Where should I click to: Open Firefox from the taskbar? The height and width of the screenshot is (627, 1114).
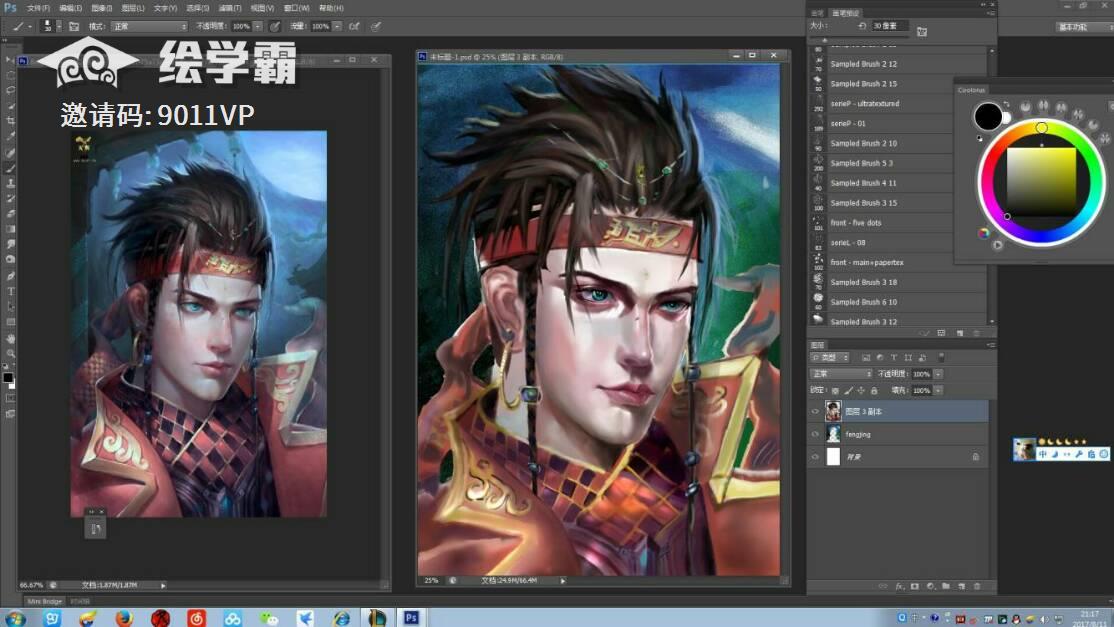[124, 618]
